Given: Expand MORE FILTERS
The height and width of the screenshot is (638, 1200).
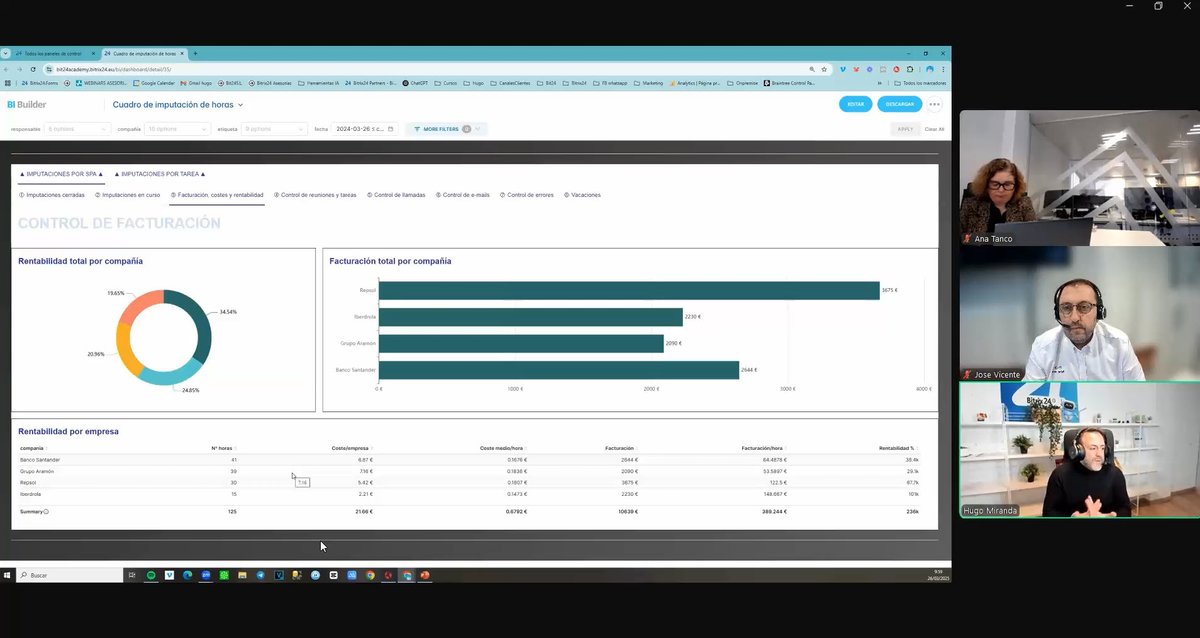Looking at the screenshot, I should click(447, 129).
